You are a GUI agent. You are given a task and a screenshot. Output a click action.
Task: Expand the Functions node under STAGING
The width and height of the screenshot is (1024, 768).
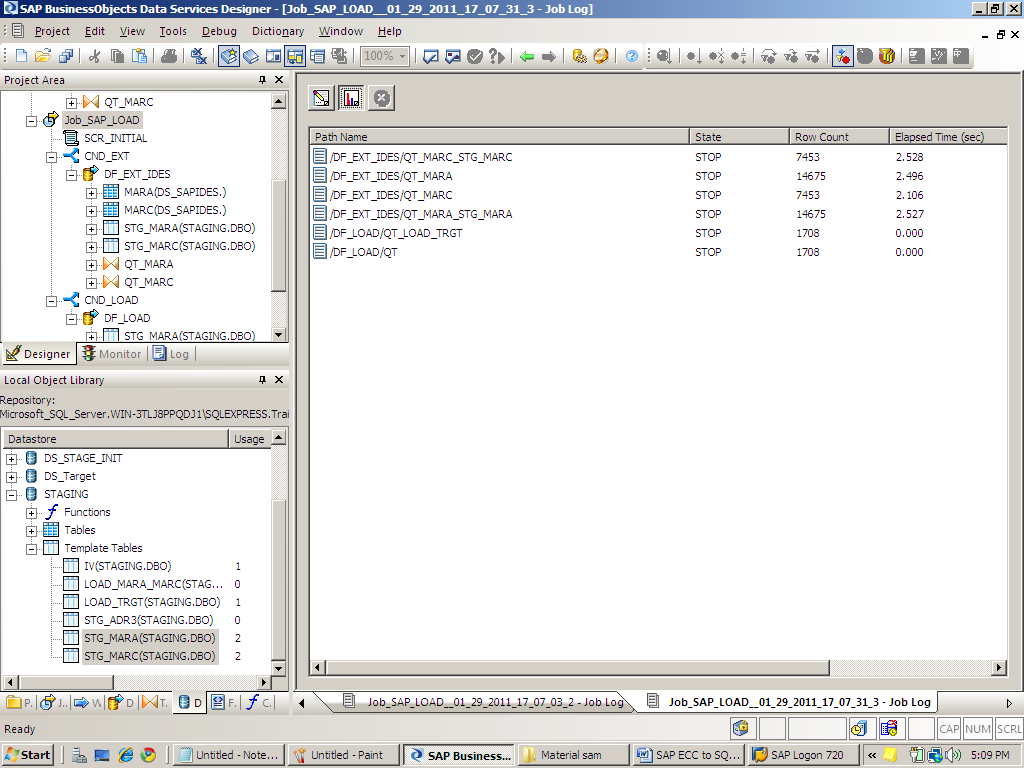31,513
